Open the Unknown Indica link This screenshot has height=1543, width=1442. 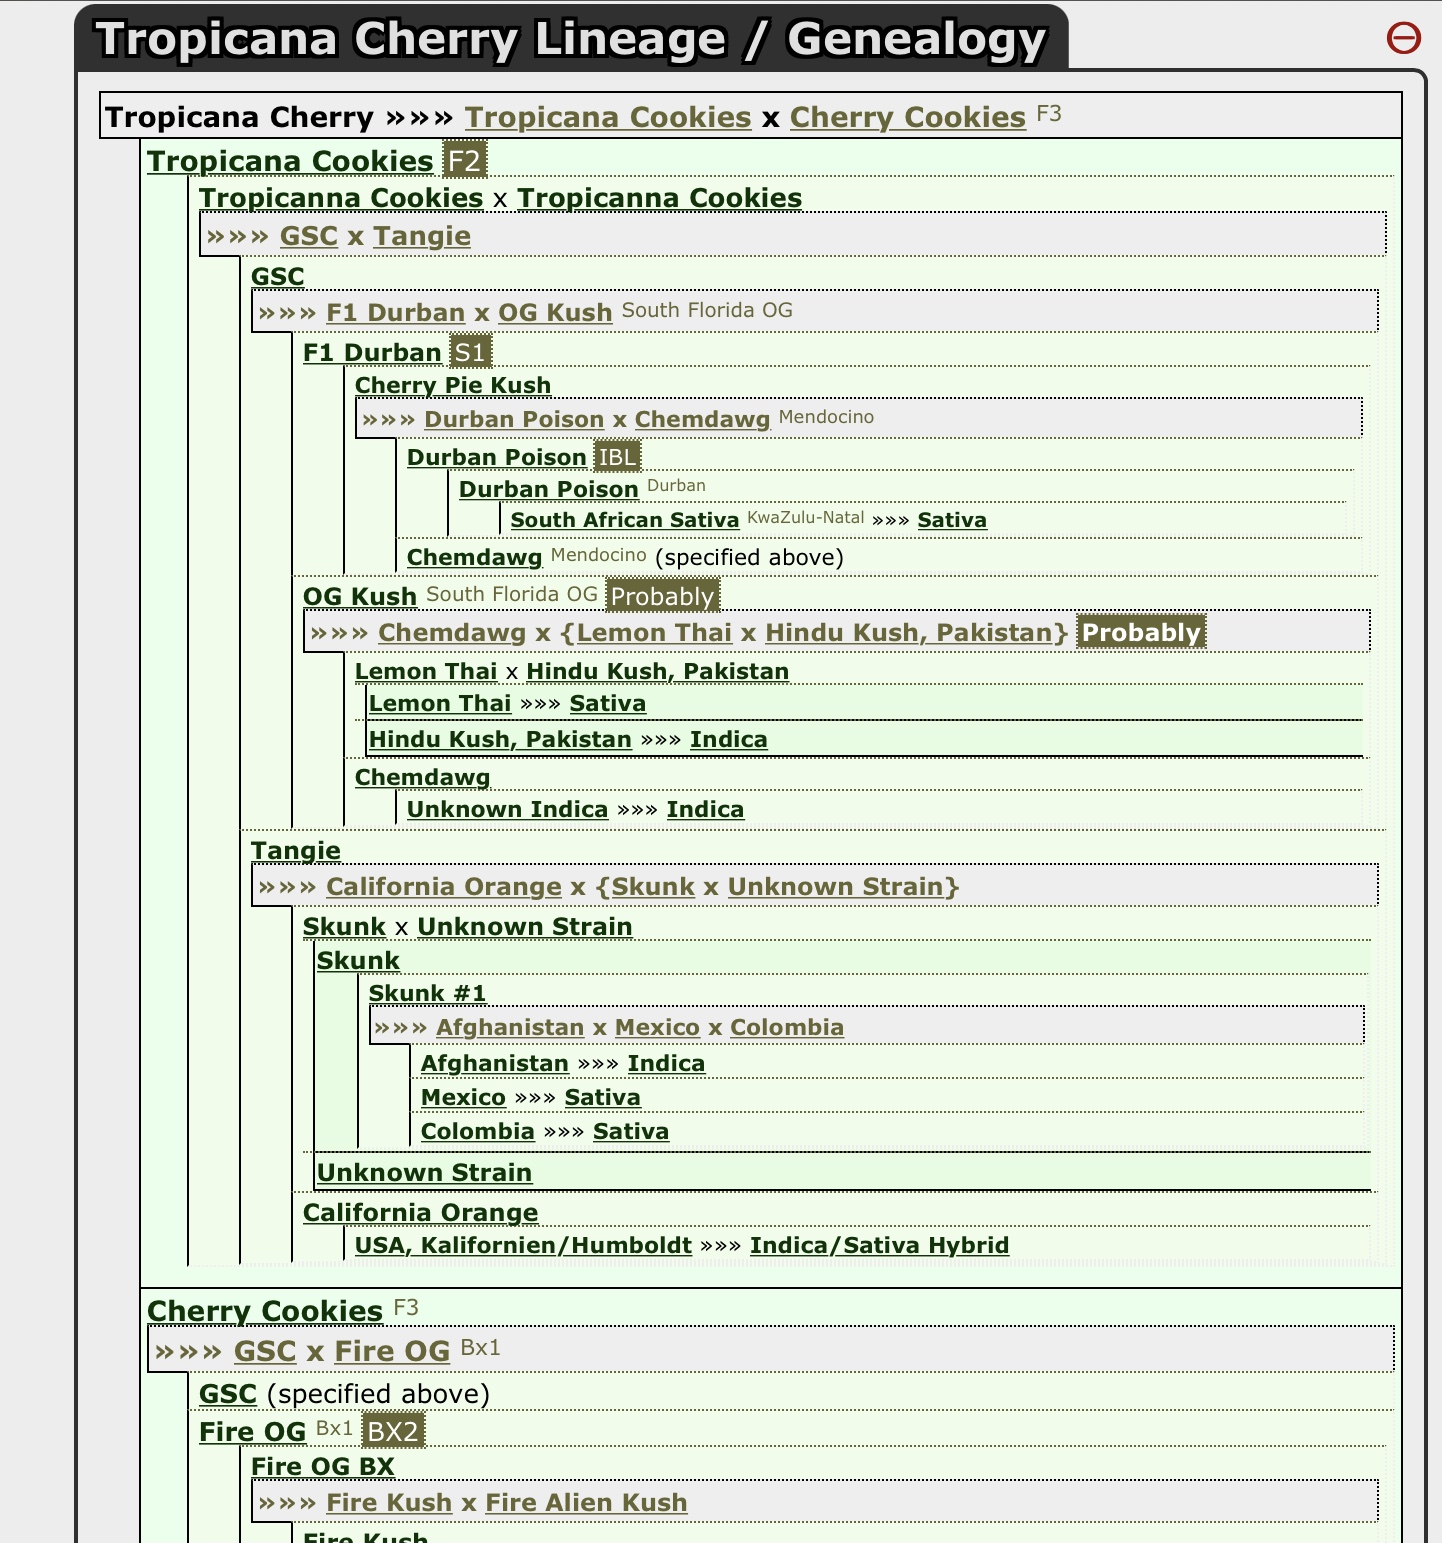point(507,810)
